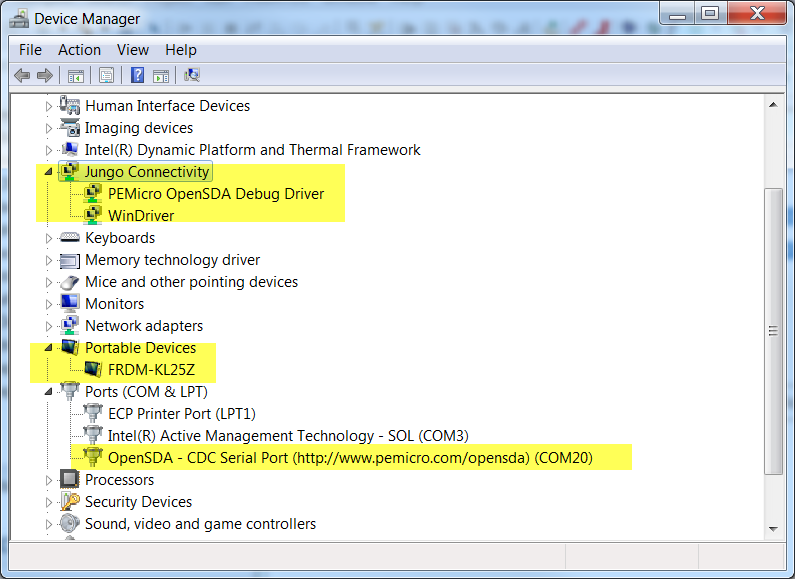Click the ECP Printer Port icon
This screenshot has width=795, height=579.
(x=92, y=413)
